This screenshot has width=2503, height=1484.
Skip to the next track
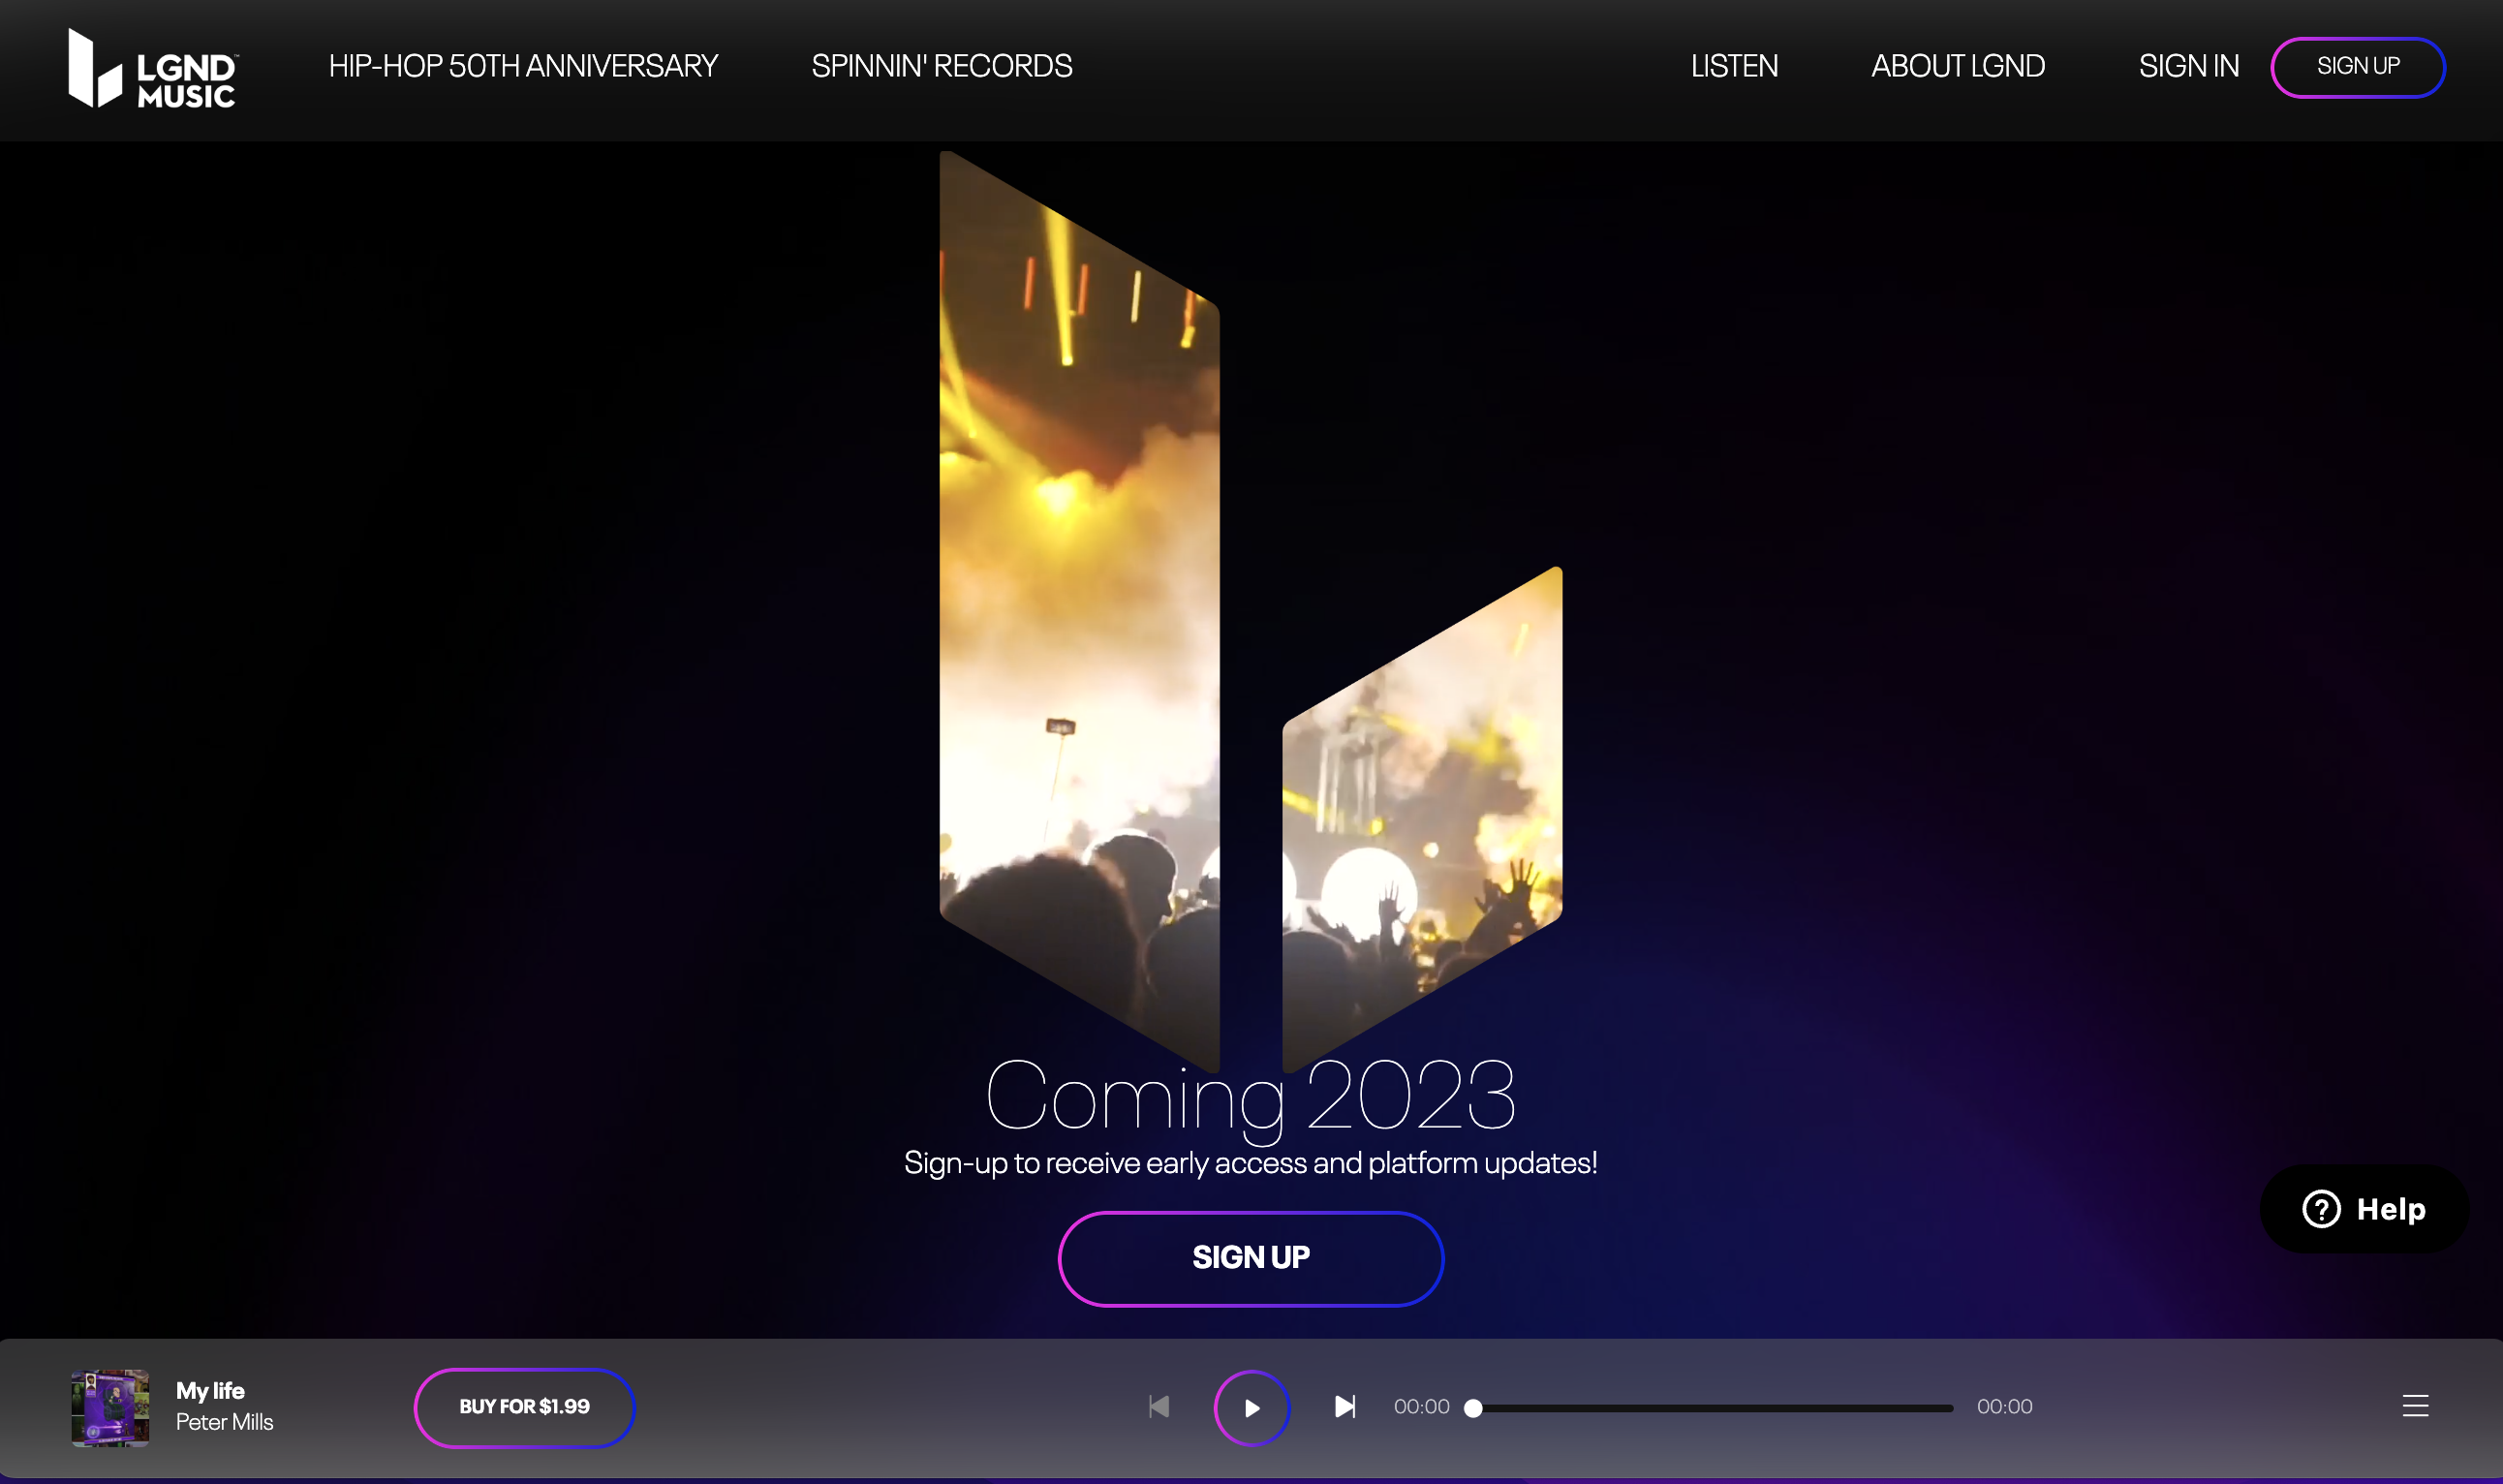(x=1345, y=1407)
